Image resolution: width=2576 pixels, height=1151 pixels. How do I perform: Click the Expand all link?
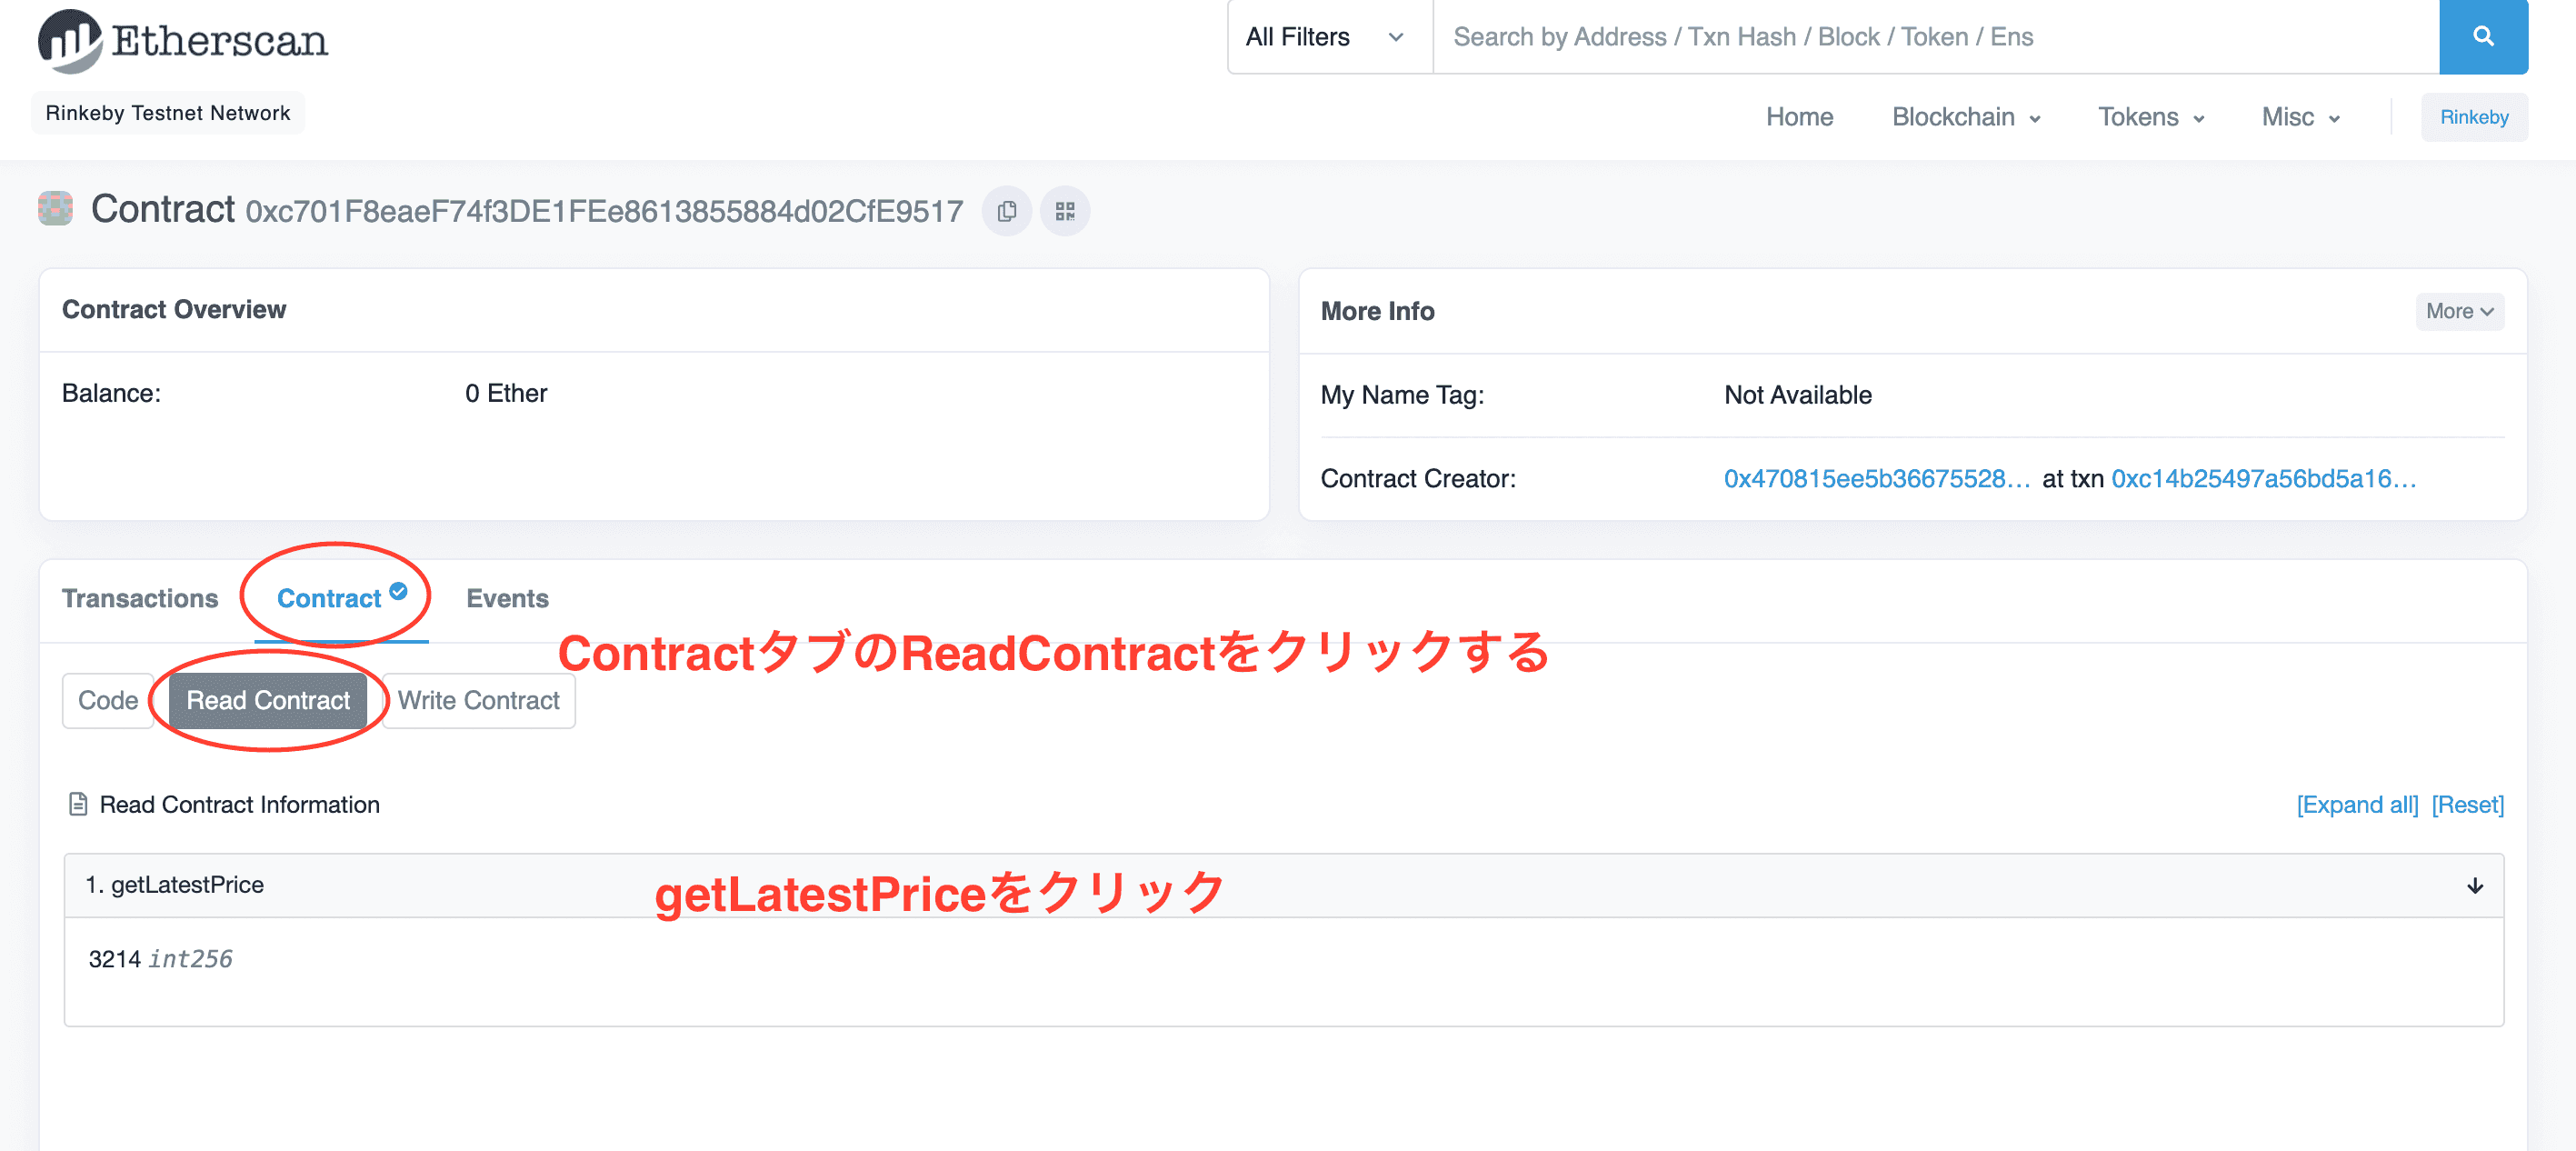point(2356,804)
